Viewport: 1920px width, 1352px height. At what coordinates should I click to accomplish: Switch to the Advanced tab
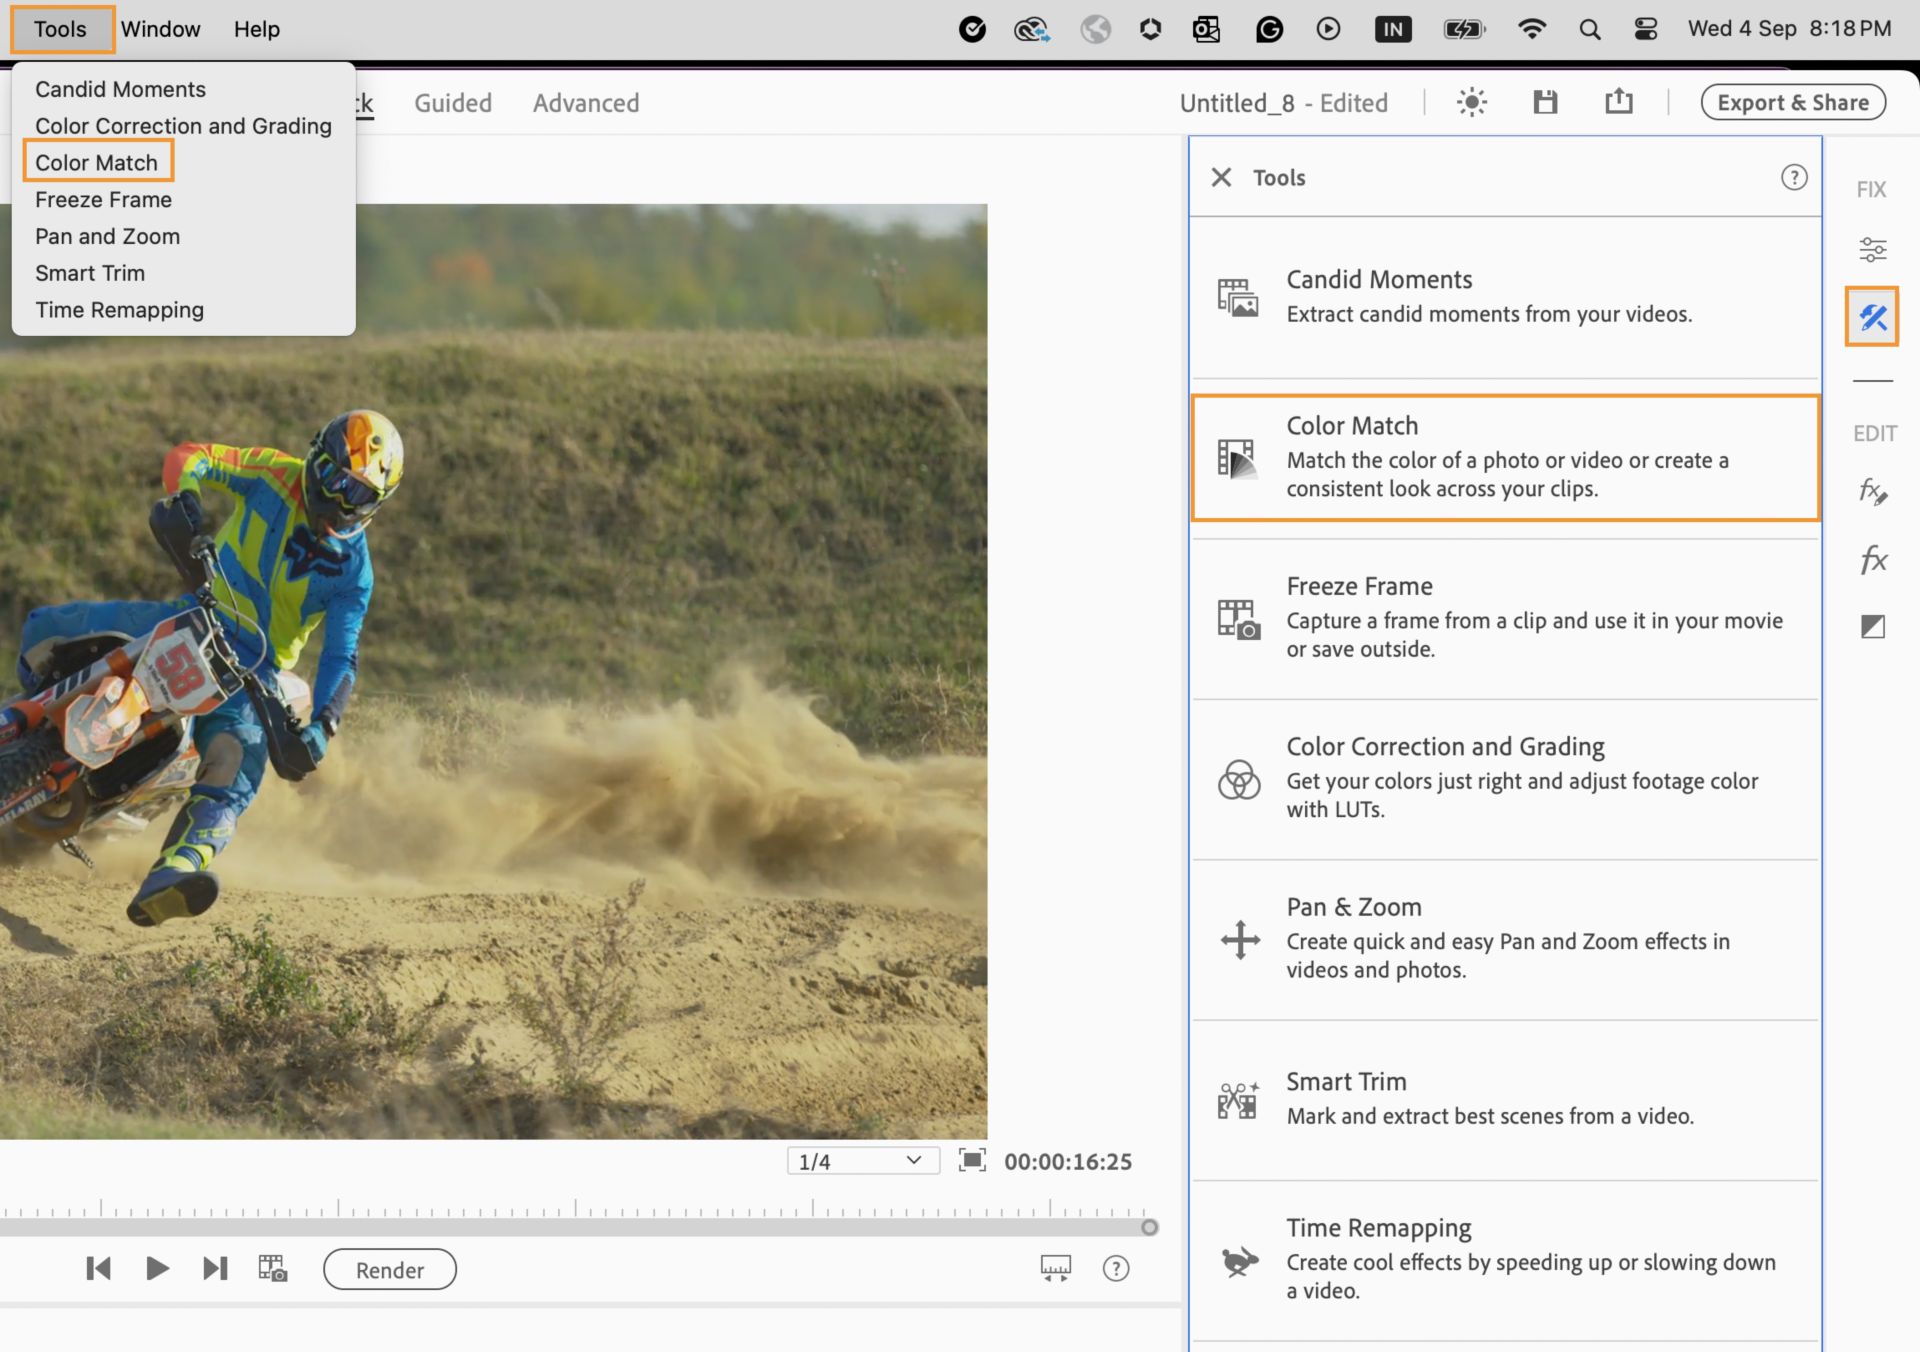586,103
